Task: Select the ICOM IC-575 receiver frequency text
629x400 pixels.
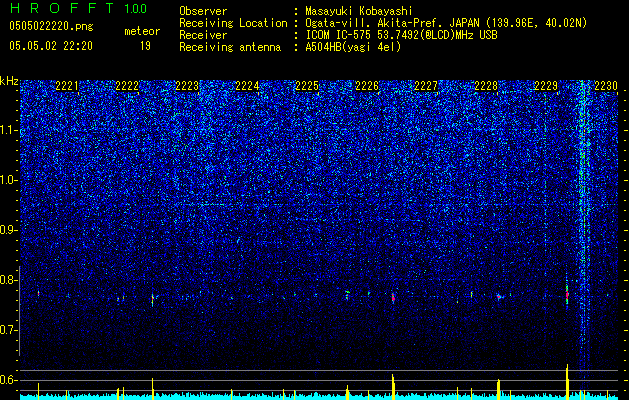Action: [401, 35]
